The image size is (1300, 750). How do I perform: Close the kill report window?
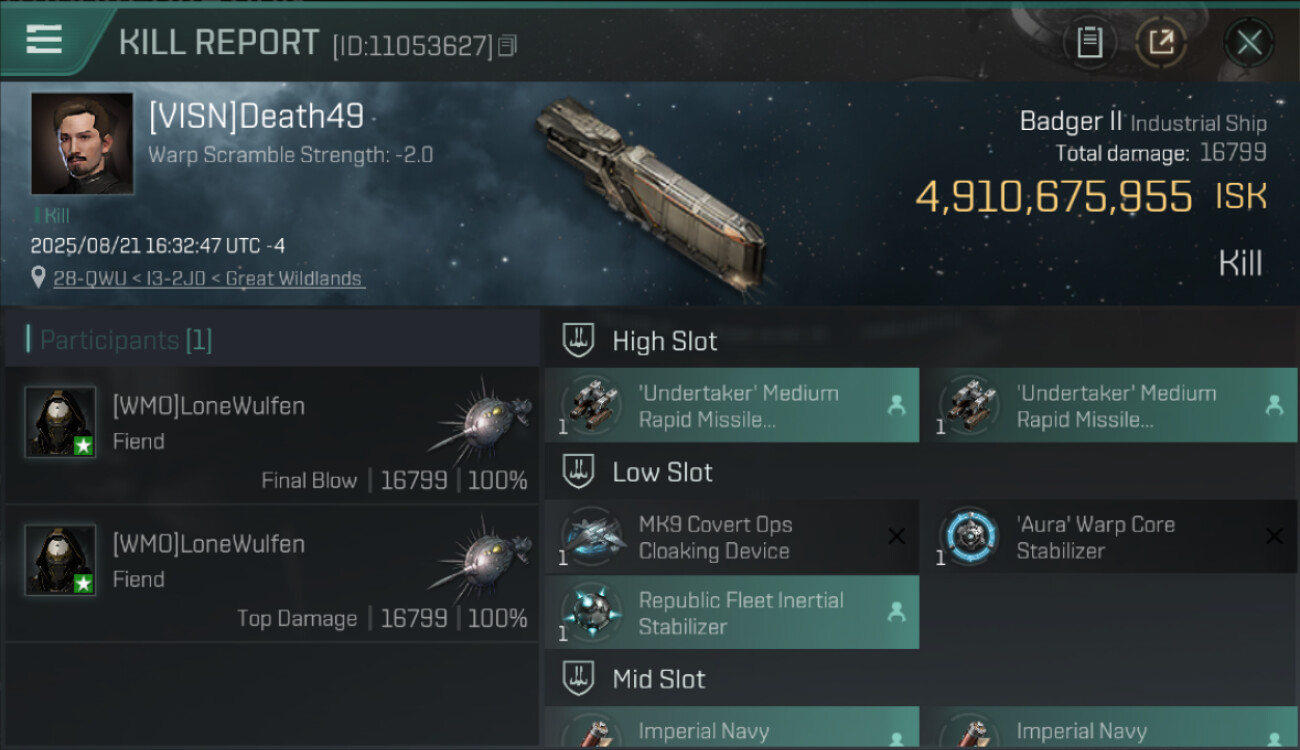(1249, 43)
